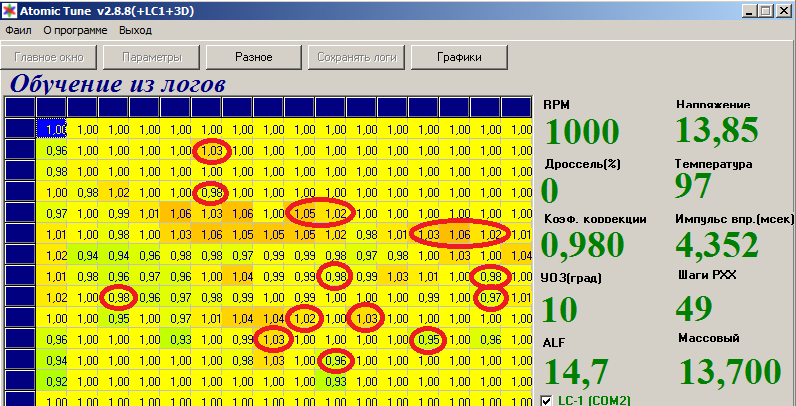
Task: Pick the red-circled 0,96 cell
Action: [337, 360]
